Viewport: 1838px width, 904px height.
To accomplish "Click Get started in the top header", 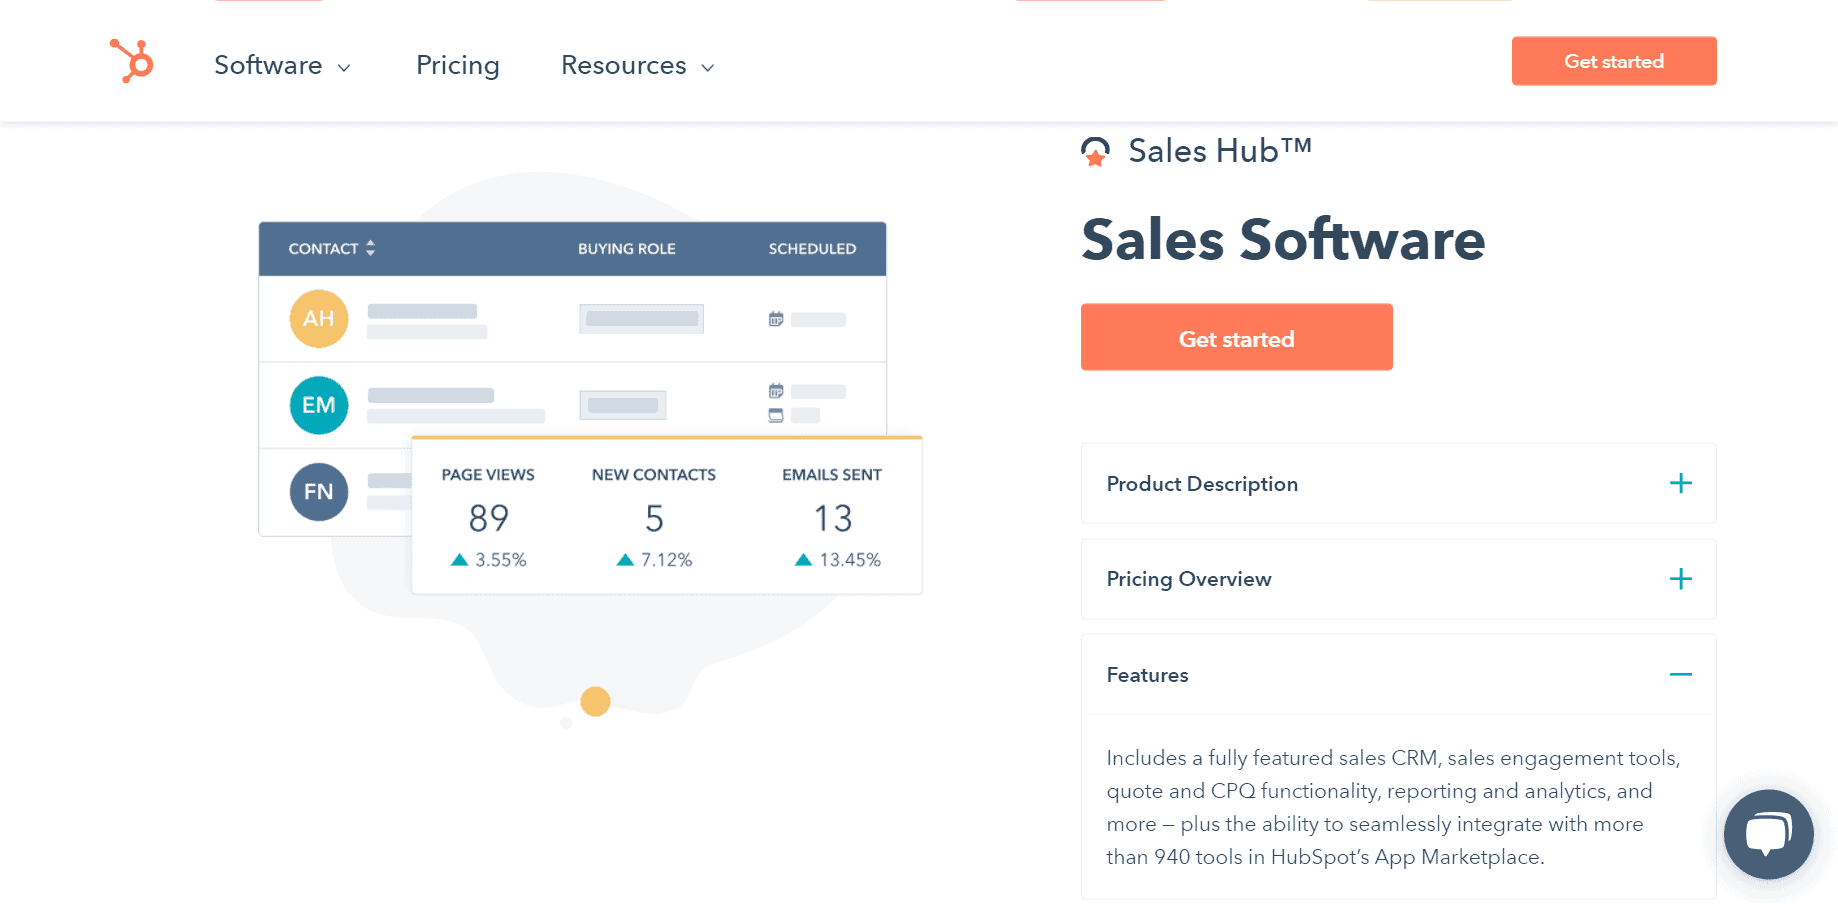I will pos(1613,61).
